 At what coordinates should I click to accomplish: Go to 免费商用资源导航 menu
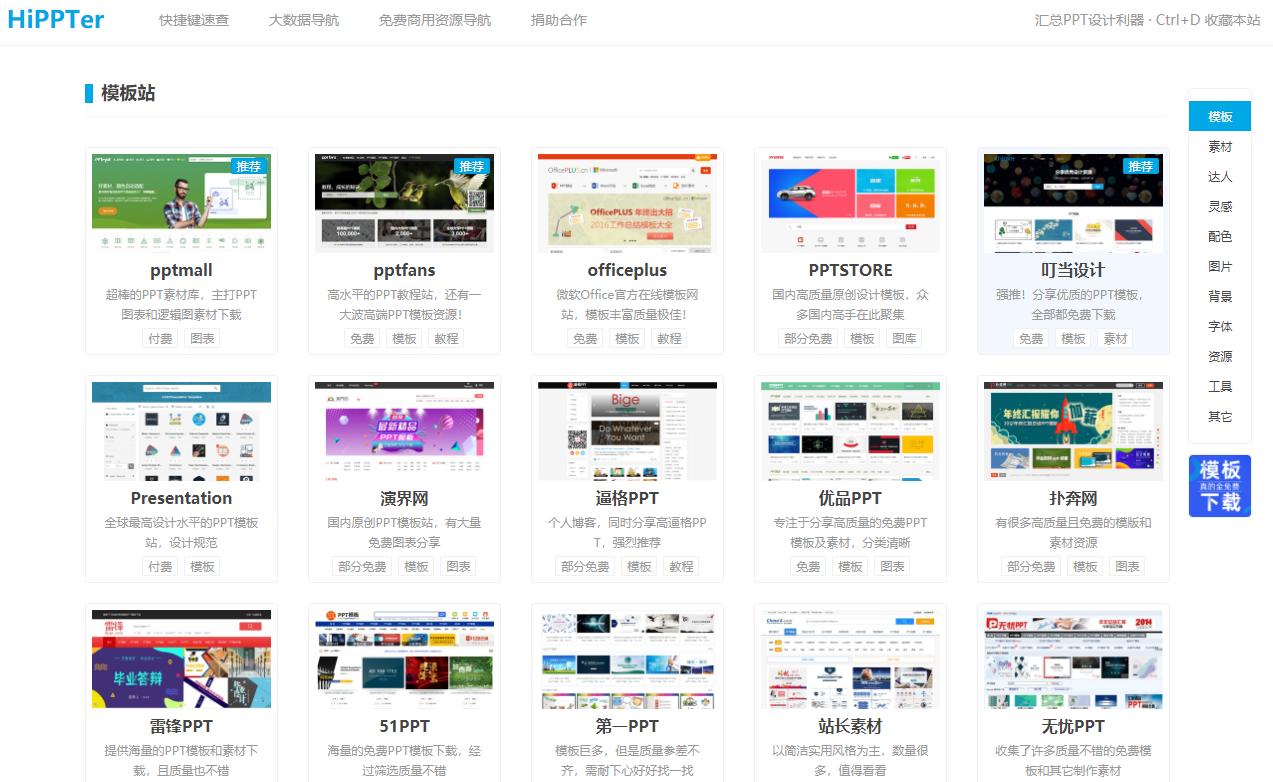click(435, 20)
